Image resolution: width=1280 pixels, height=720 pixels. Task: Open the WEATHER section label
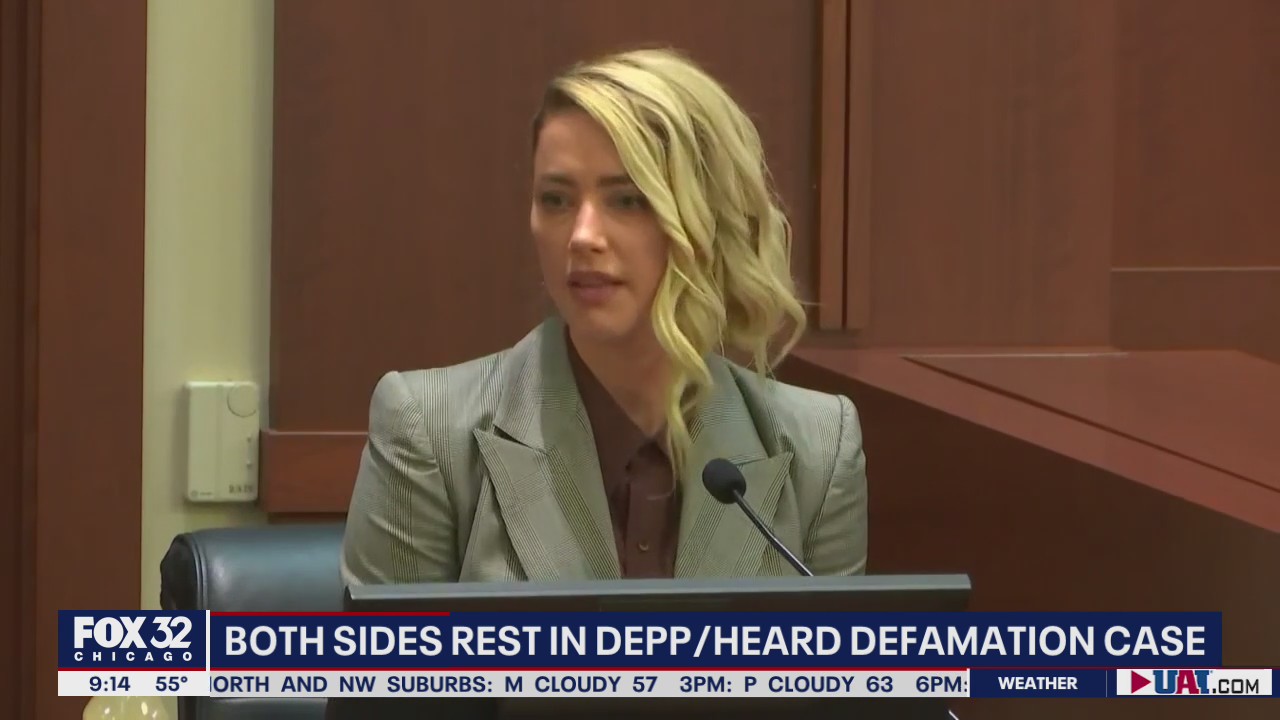(x=1040, y=685)
